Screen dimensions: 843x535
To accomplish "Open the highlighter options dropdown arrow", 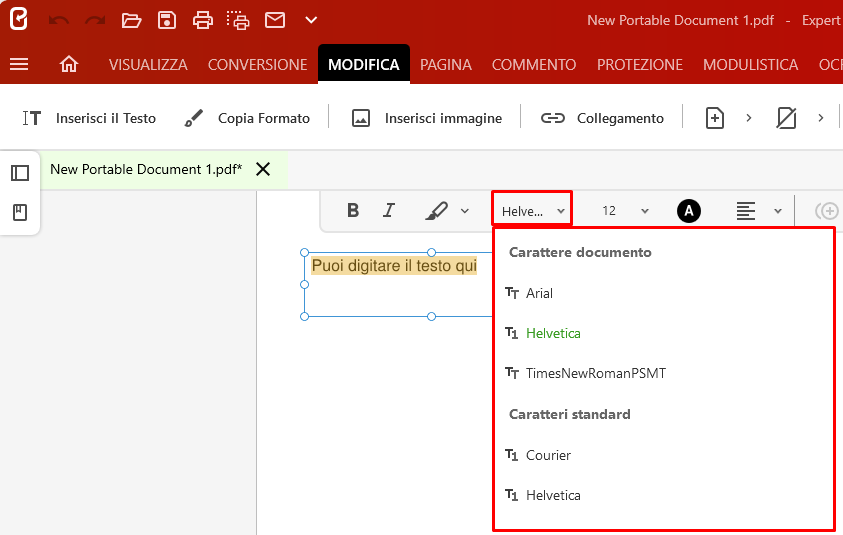I will point(465,211).
